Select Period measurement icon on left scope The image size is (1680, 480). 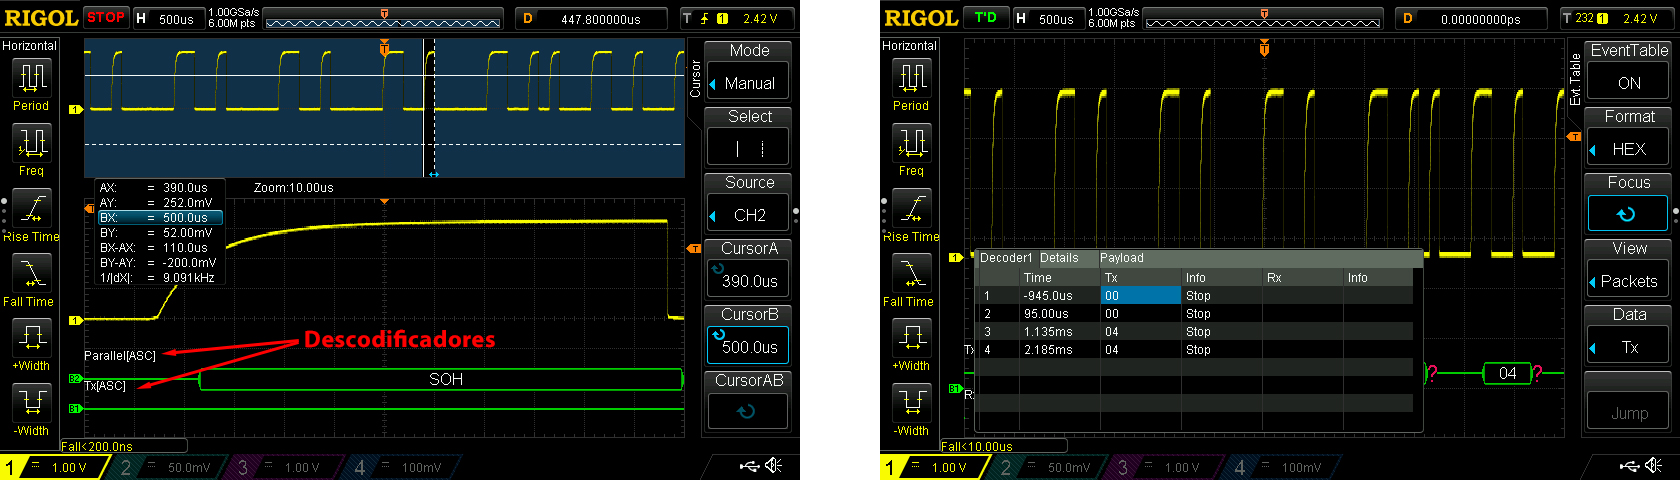click(31, 78)
